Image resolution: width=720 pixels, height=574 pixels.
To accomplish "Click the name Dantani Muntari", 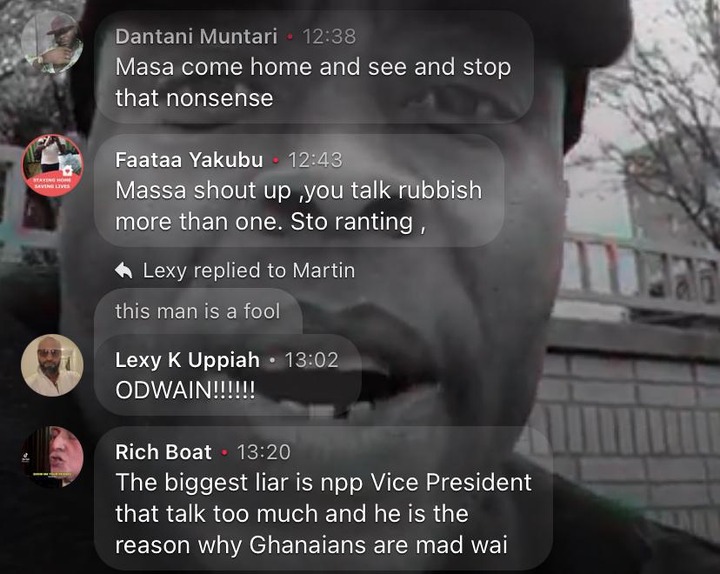I will point(196,36).
